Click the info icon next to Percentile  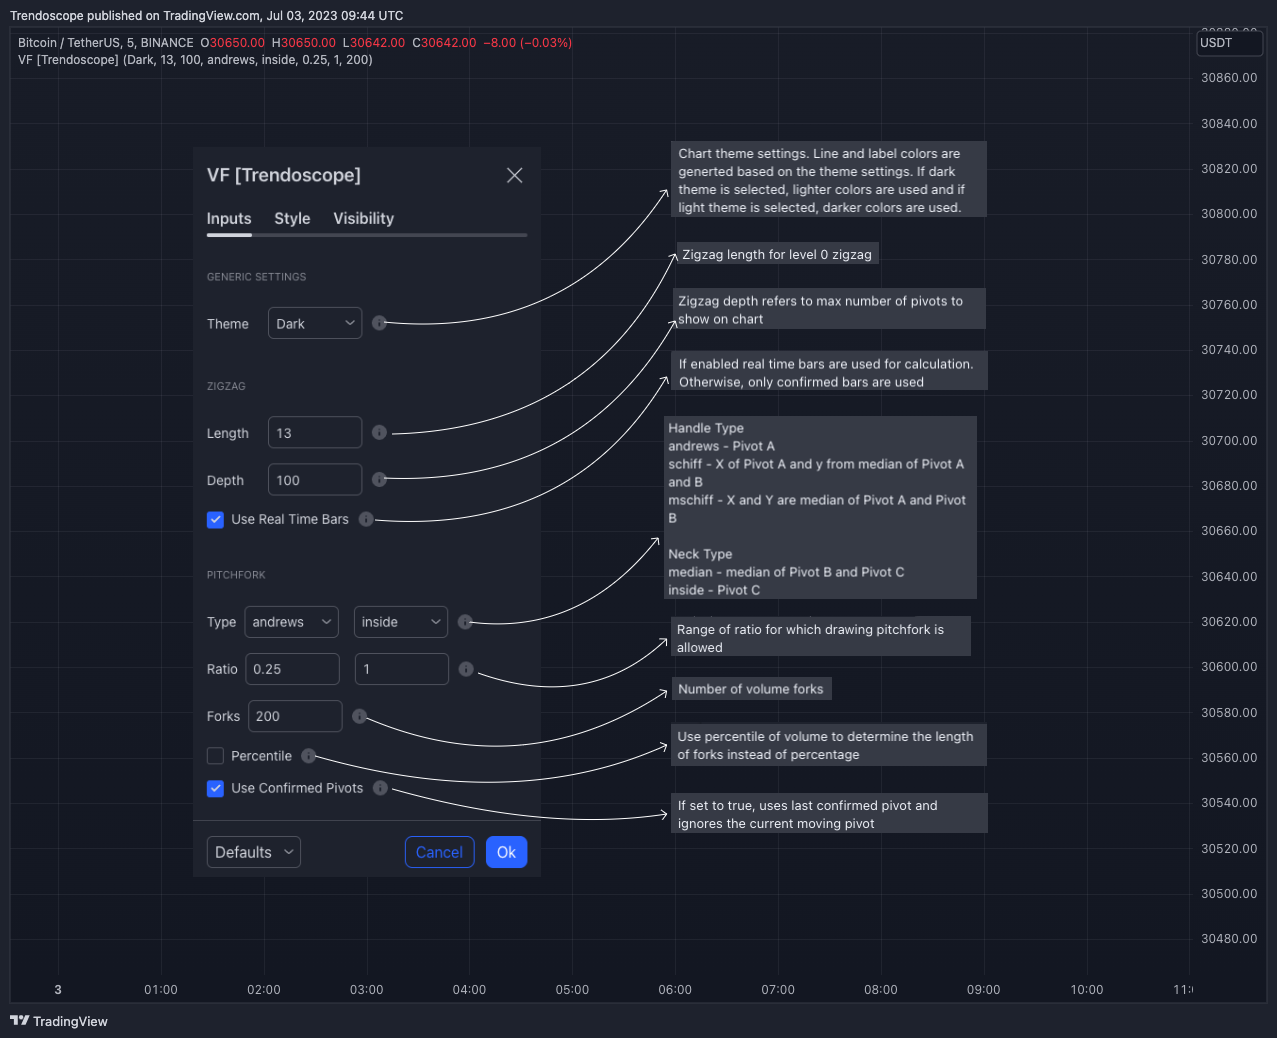(x=308, y=756)
